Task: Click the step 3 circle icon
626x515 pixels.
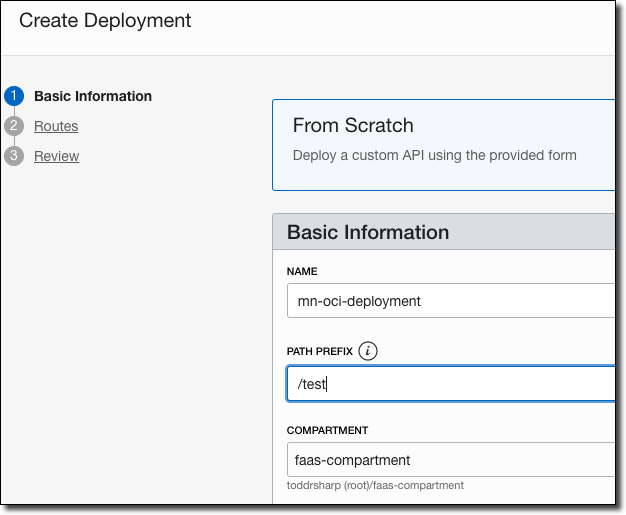Action: (13, 156)
